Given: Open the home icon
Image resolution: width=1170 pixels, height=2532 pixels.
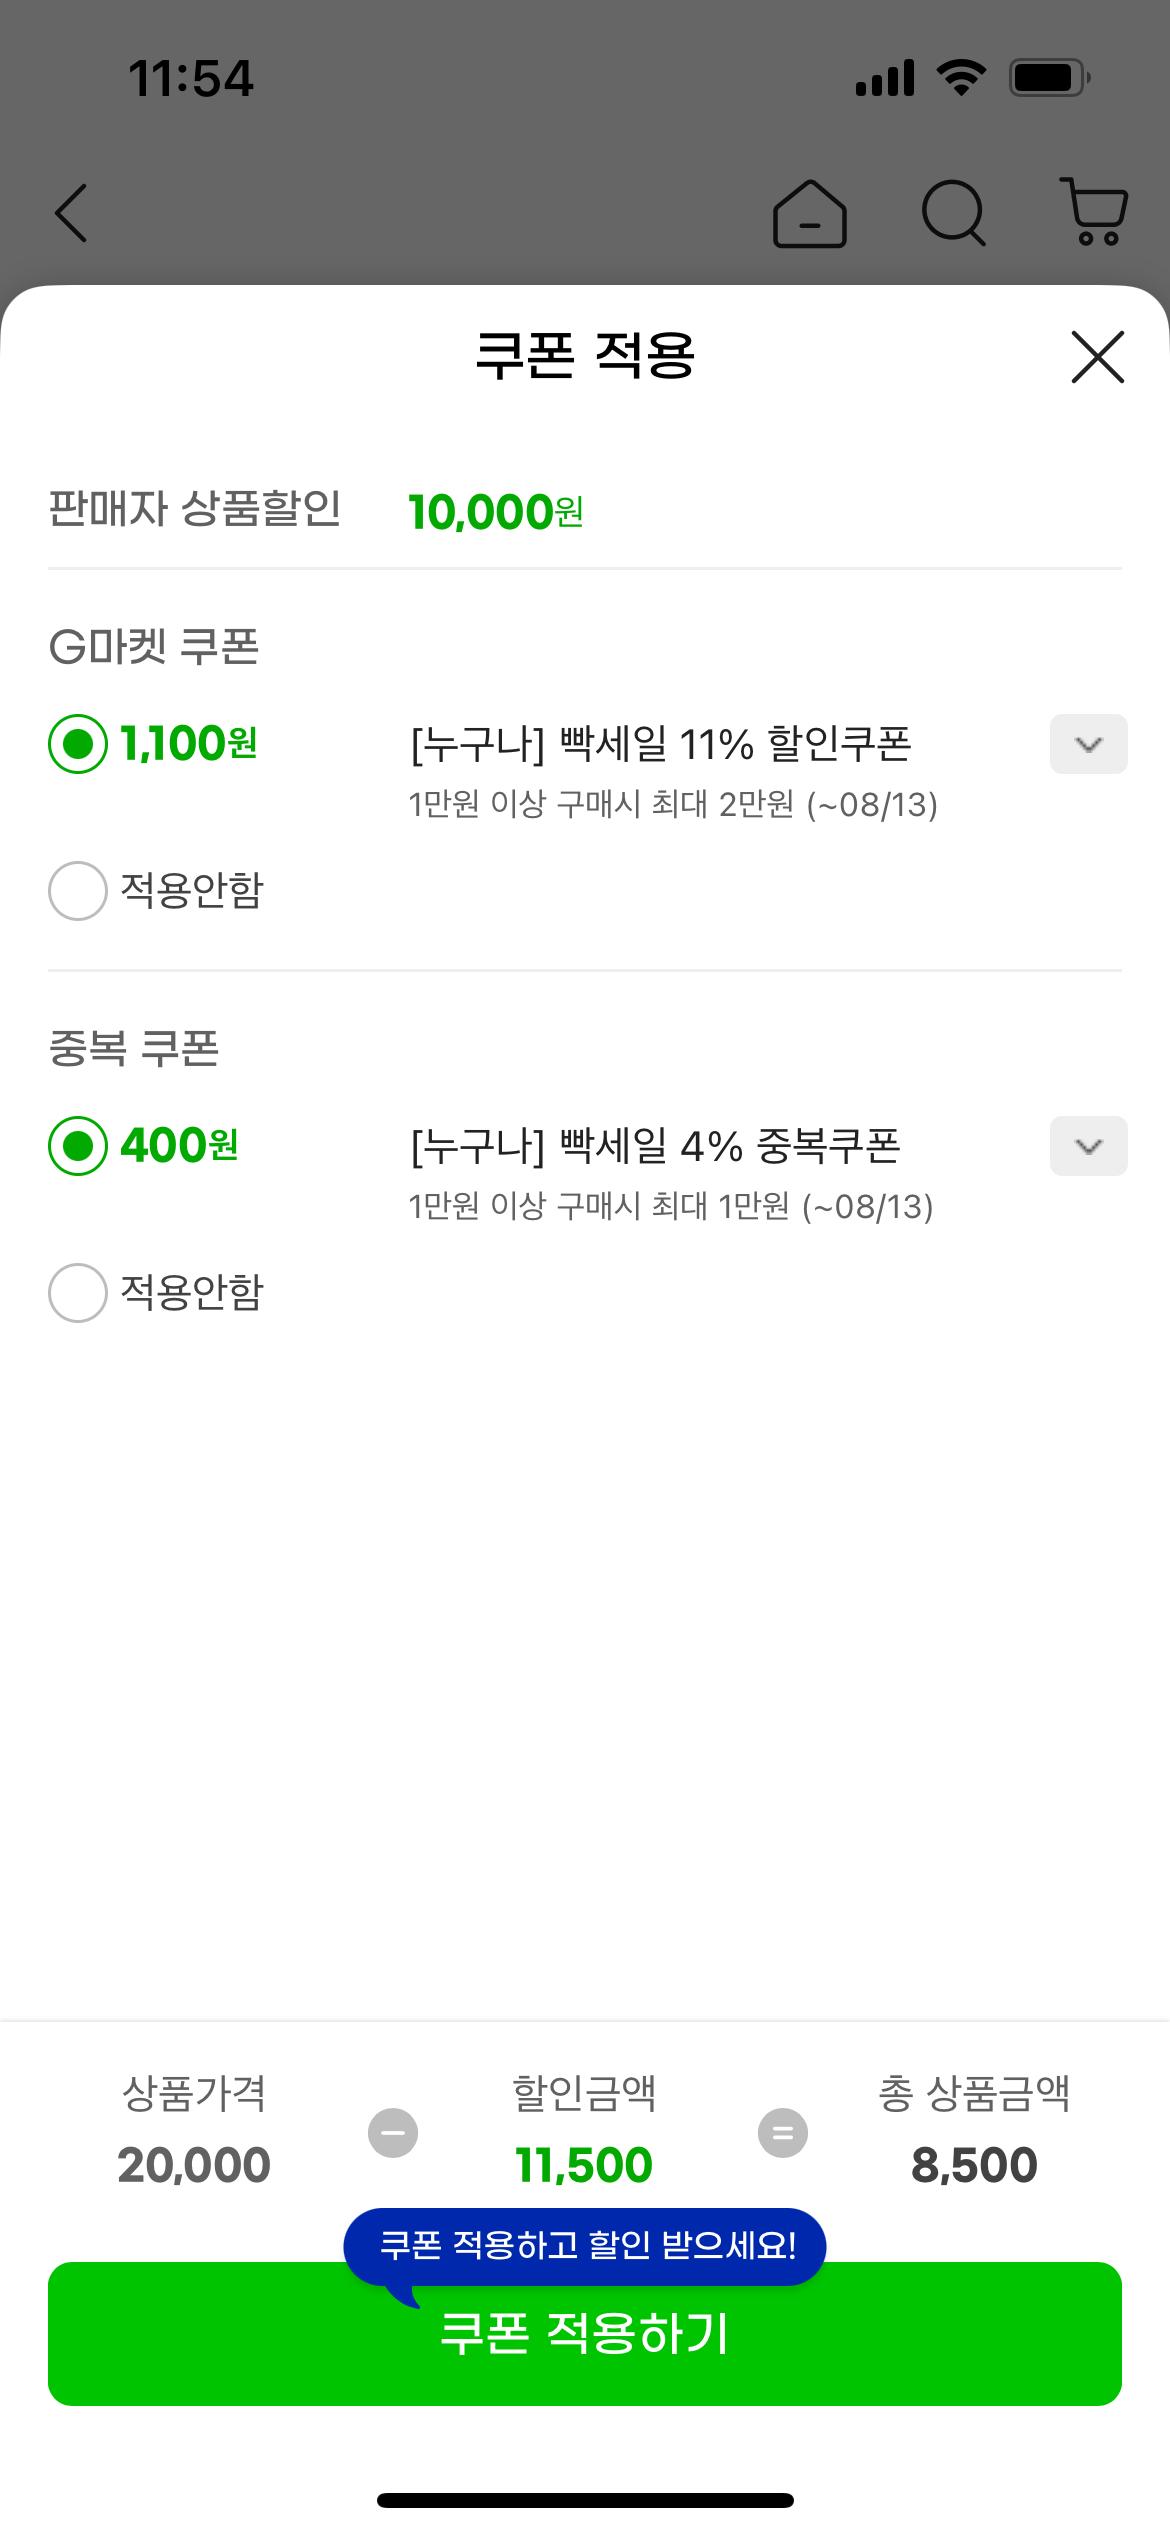Looking at the screenshot, I should 810,213.
